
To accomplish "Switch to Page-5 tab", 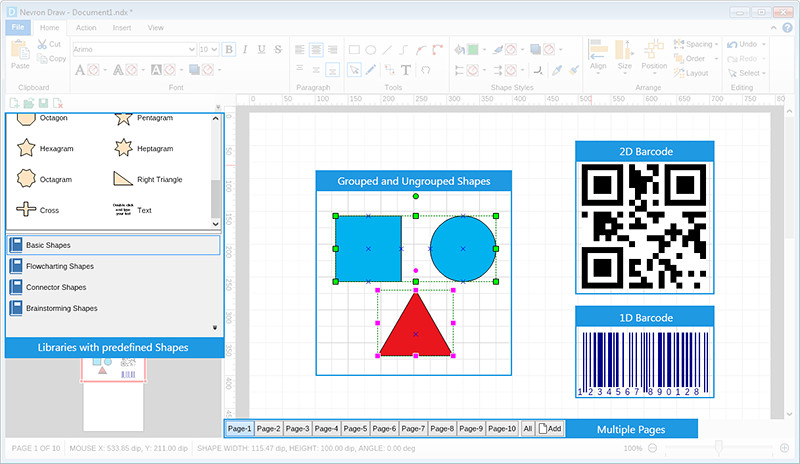I will (356, 428).
